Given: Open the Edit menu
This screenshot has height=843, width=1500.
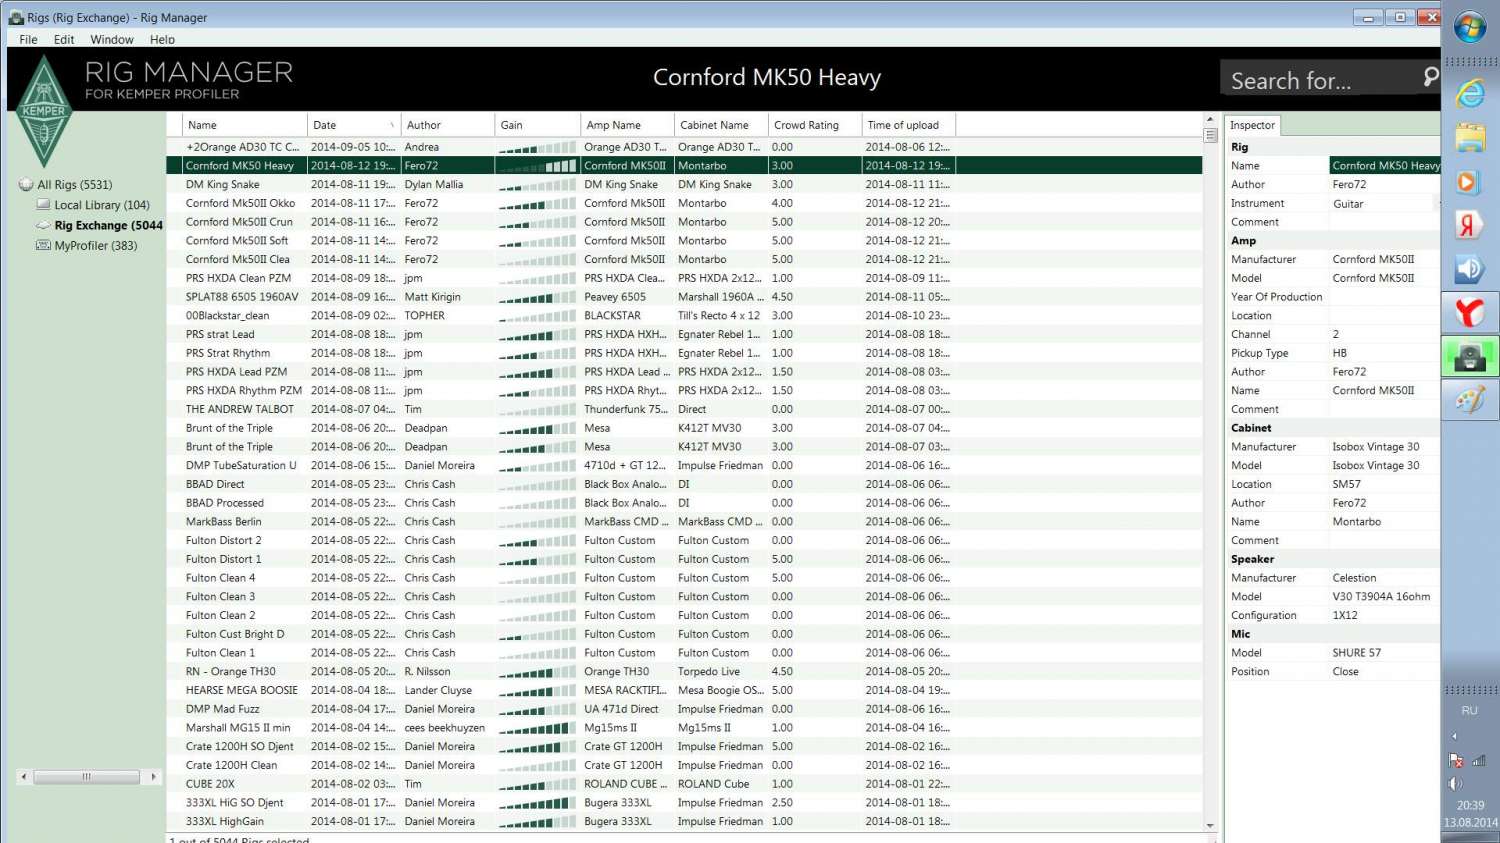Looking at the screenshot, I should tap(64, 40).
